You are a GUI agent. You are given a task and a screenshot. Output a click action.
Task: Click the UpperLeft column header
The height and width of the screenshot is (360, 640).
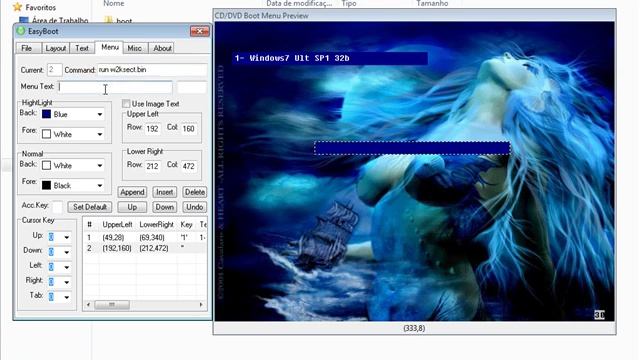117,224
